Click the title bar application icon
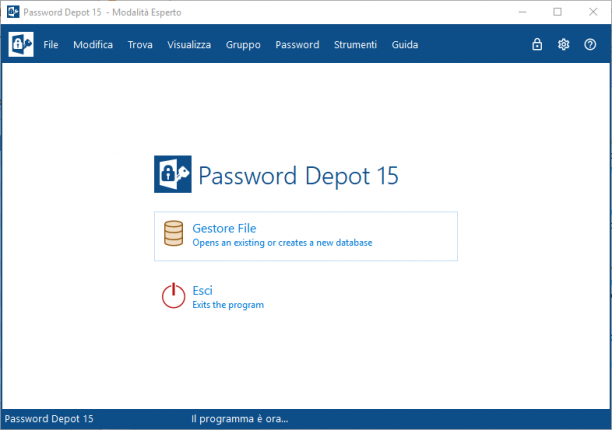612x430 pixels. click(13, 12)
